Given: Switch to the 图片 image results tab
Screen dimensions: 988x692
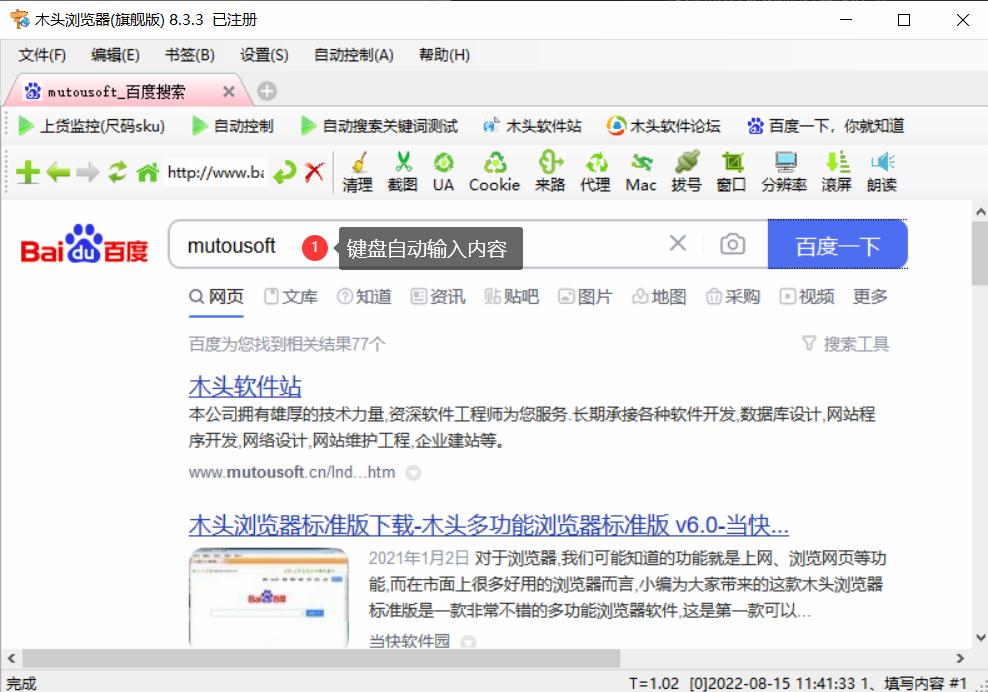Looking at the screenshot, I should click(x=586, y=296).
